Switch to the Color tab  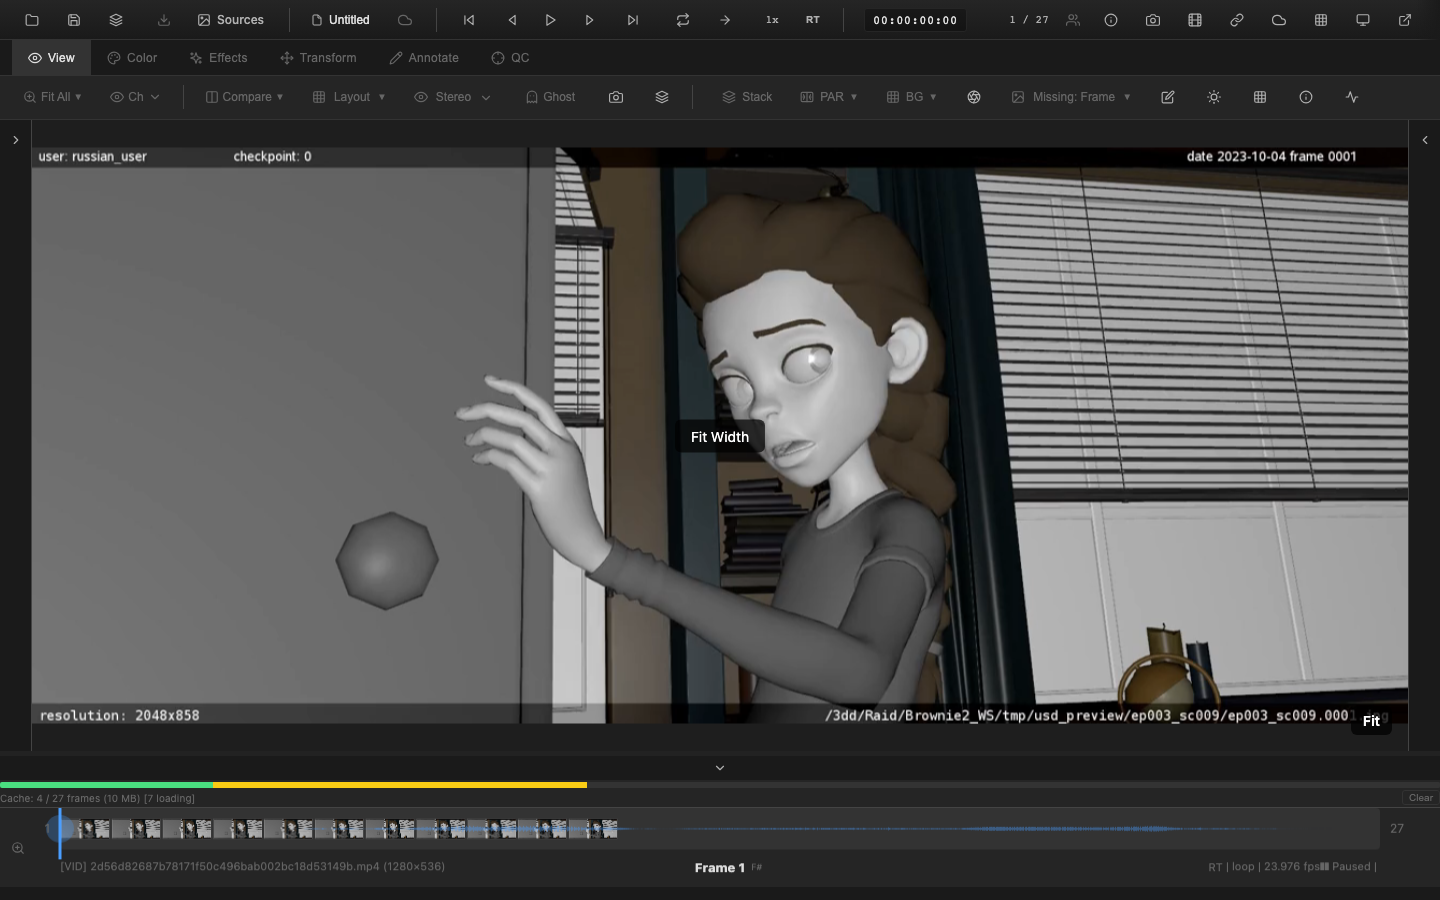tap(132, 58)
